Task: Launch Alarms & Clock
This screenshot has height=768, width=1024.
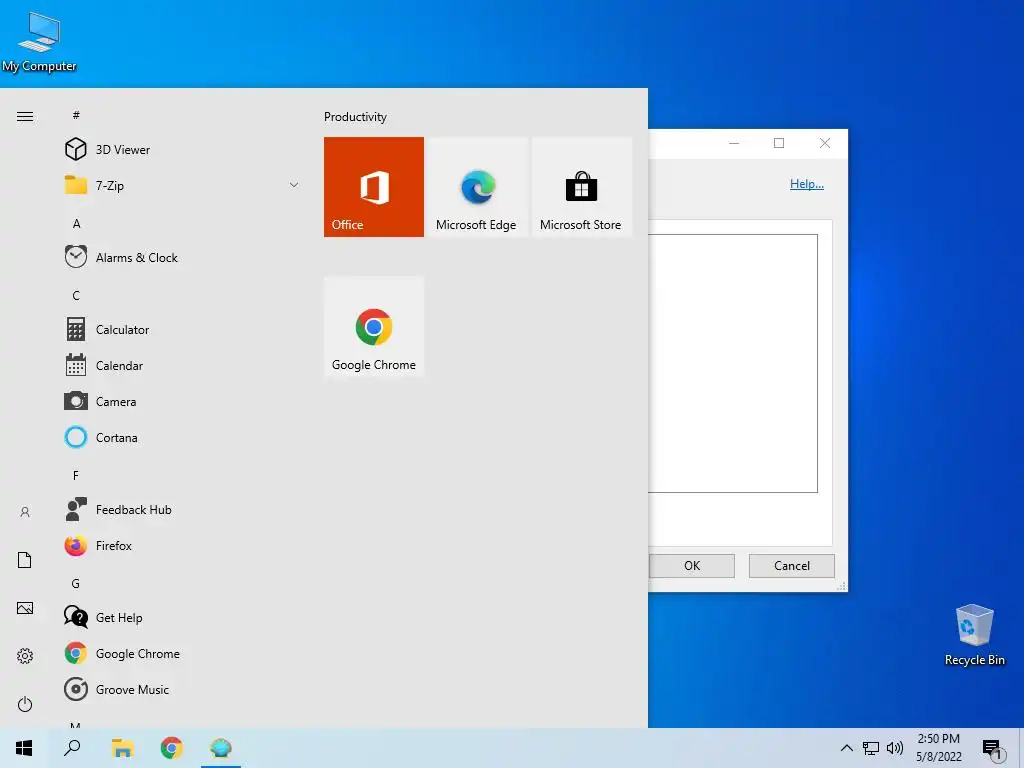Action: point(183,257)
